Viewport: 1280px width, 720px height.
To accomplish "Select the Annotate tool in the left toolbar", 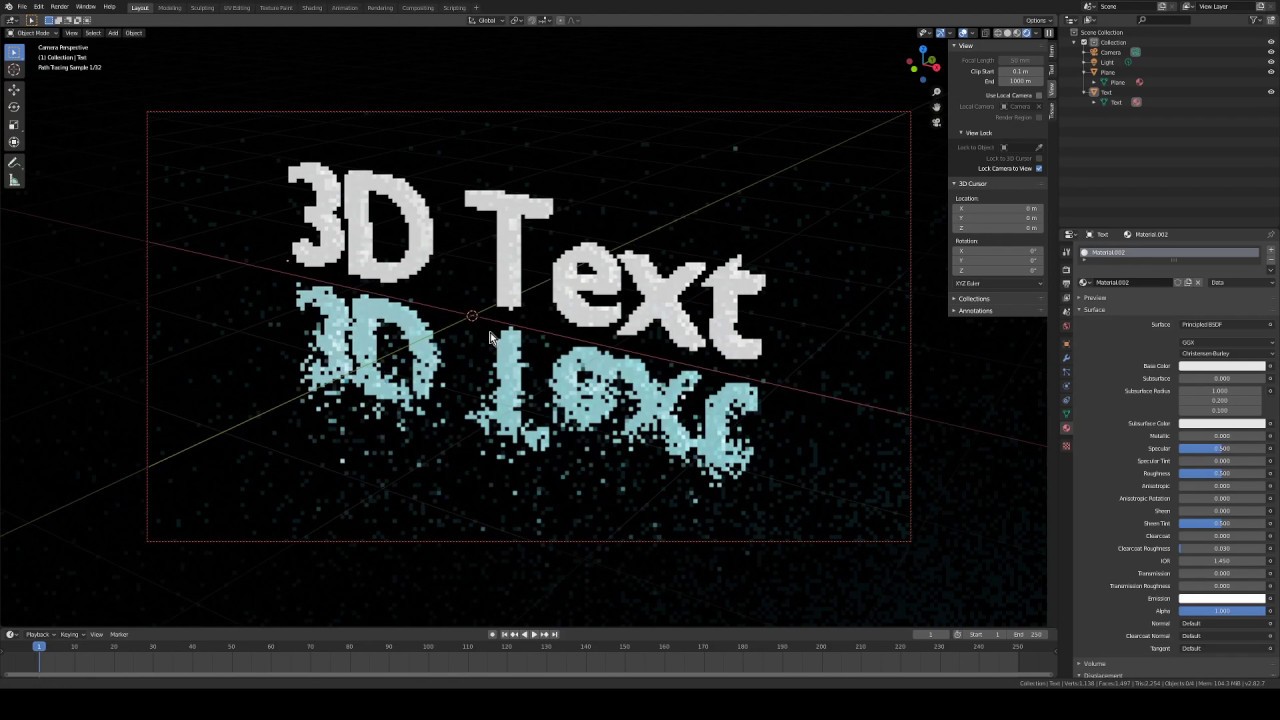I will pos(14,162).
